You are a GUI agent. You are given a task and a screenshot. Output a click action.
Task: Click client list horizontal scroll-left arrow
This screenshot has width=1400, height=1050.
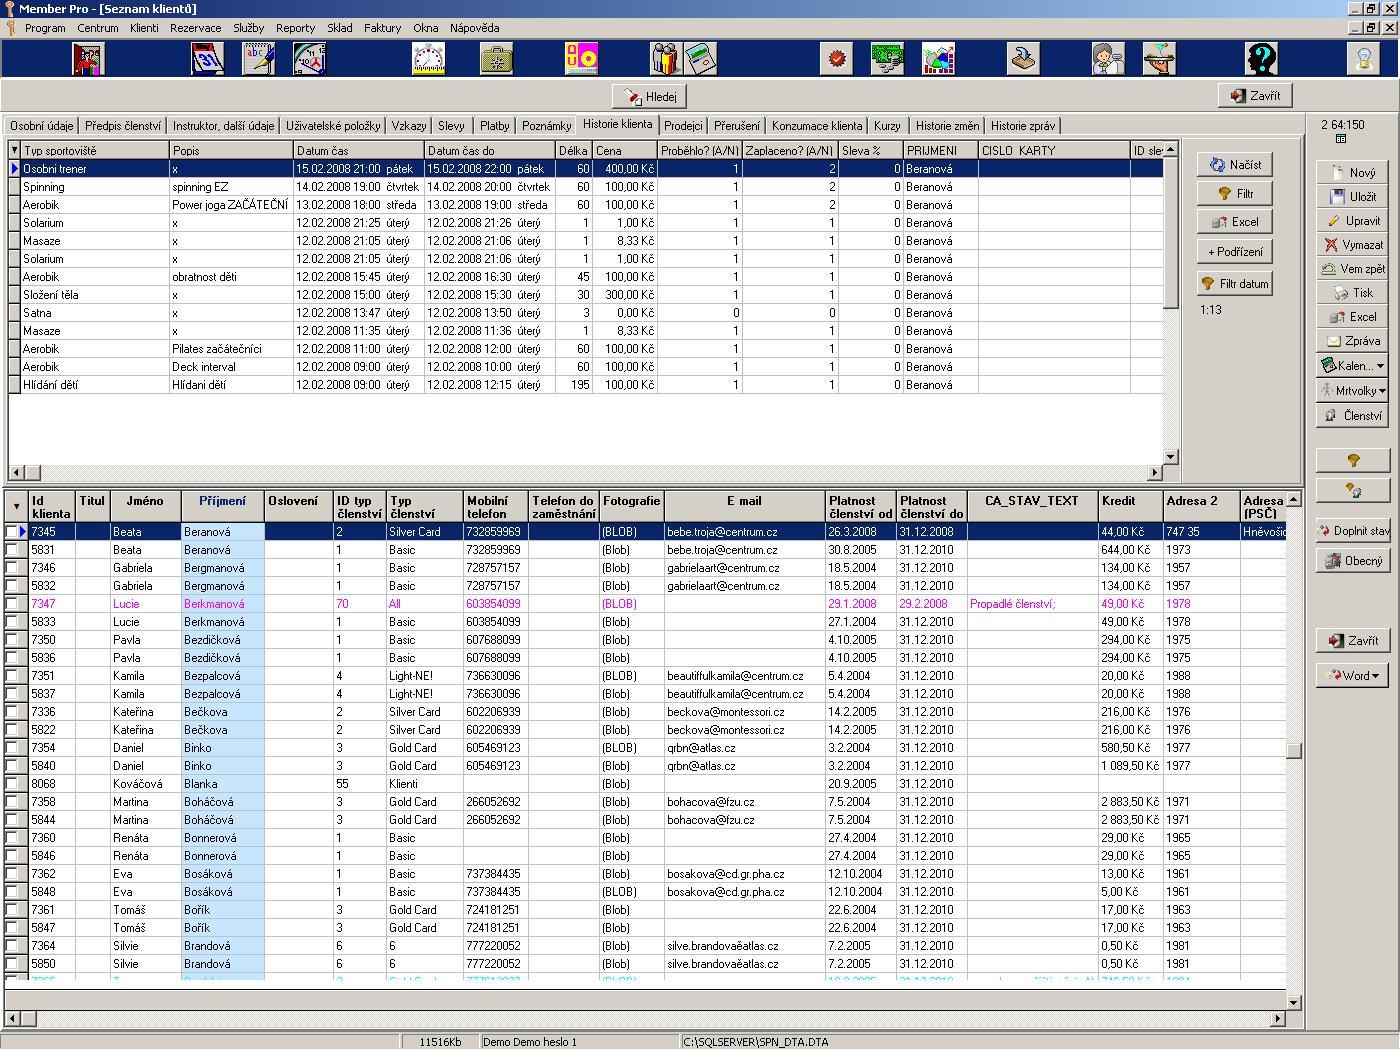click(13, 1019)
